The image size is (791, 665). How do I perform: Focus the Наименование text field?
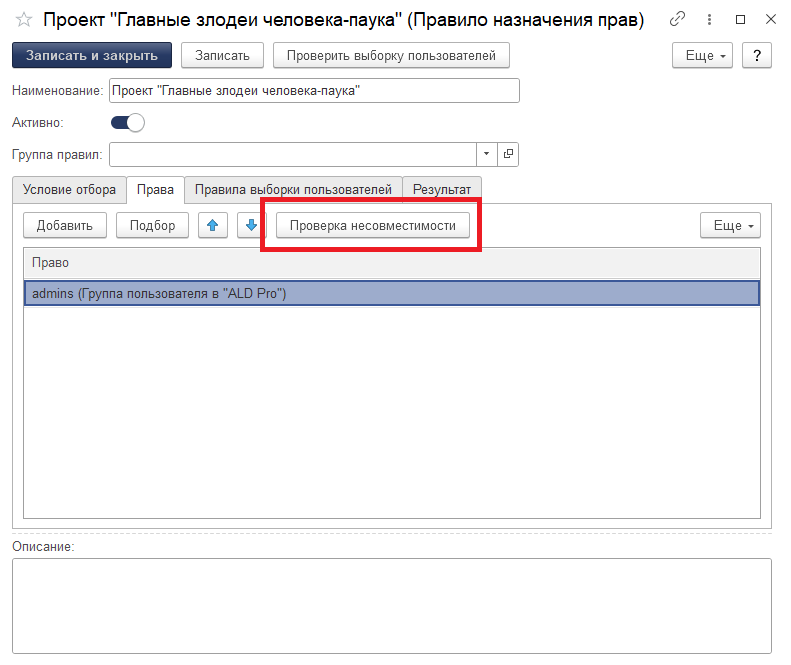coord(314,91)
